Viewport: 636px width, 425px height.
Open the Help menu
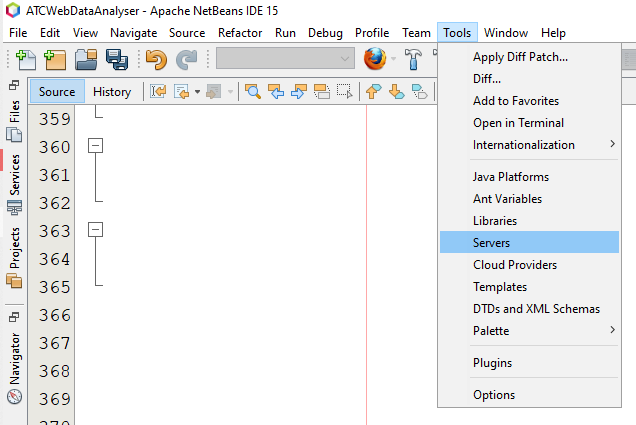(x=553, y=33)
